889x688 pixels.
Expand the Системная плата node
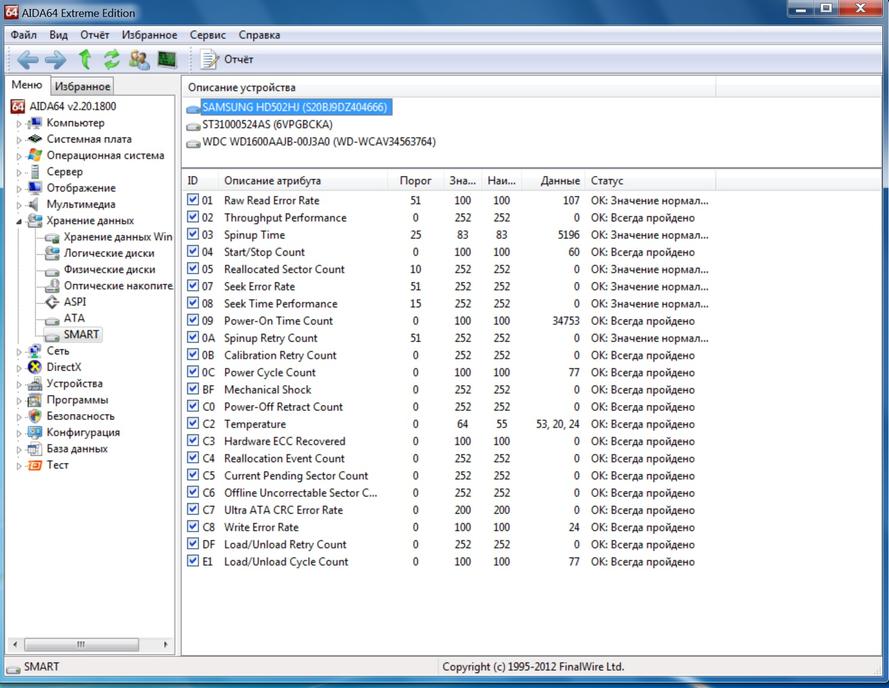19,140
